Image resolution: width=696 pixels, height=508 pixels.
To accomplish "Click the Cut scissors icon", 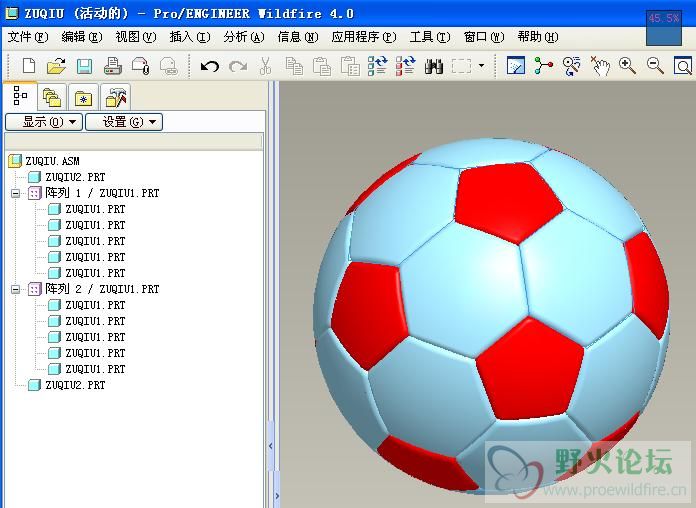I will tap(265, 66).
